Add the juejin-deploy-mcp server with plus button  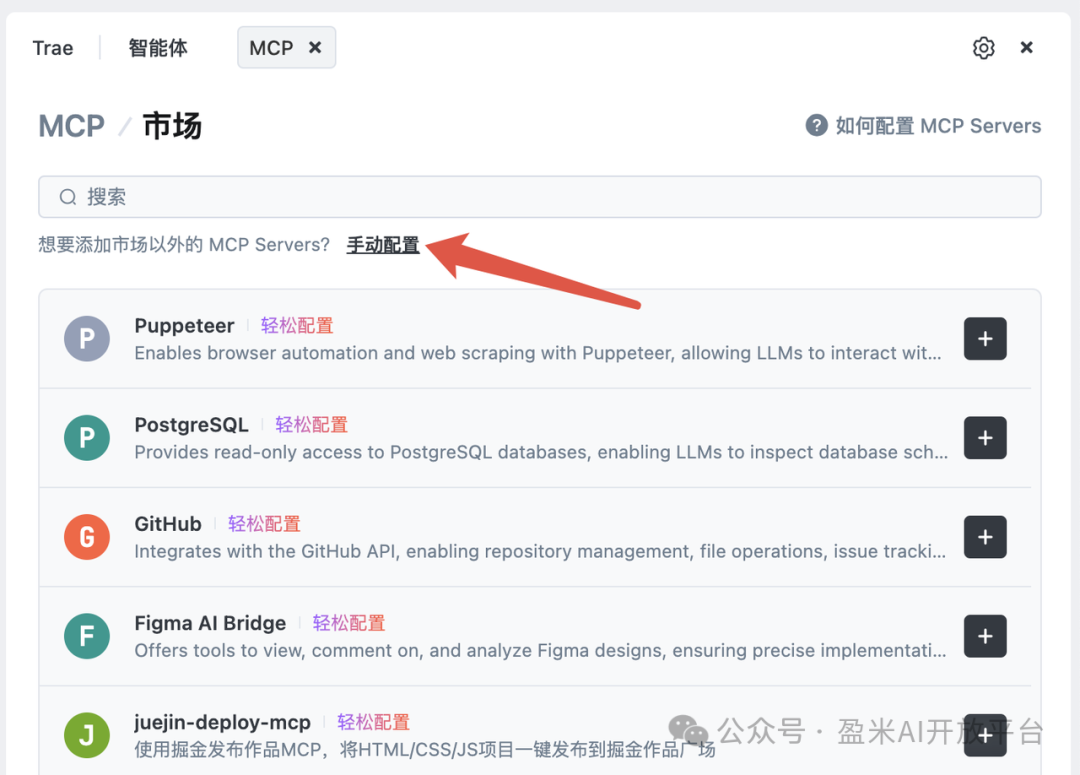(985, 735)
